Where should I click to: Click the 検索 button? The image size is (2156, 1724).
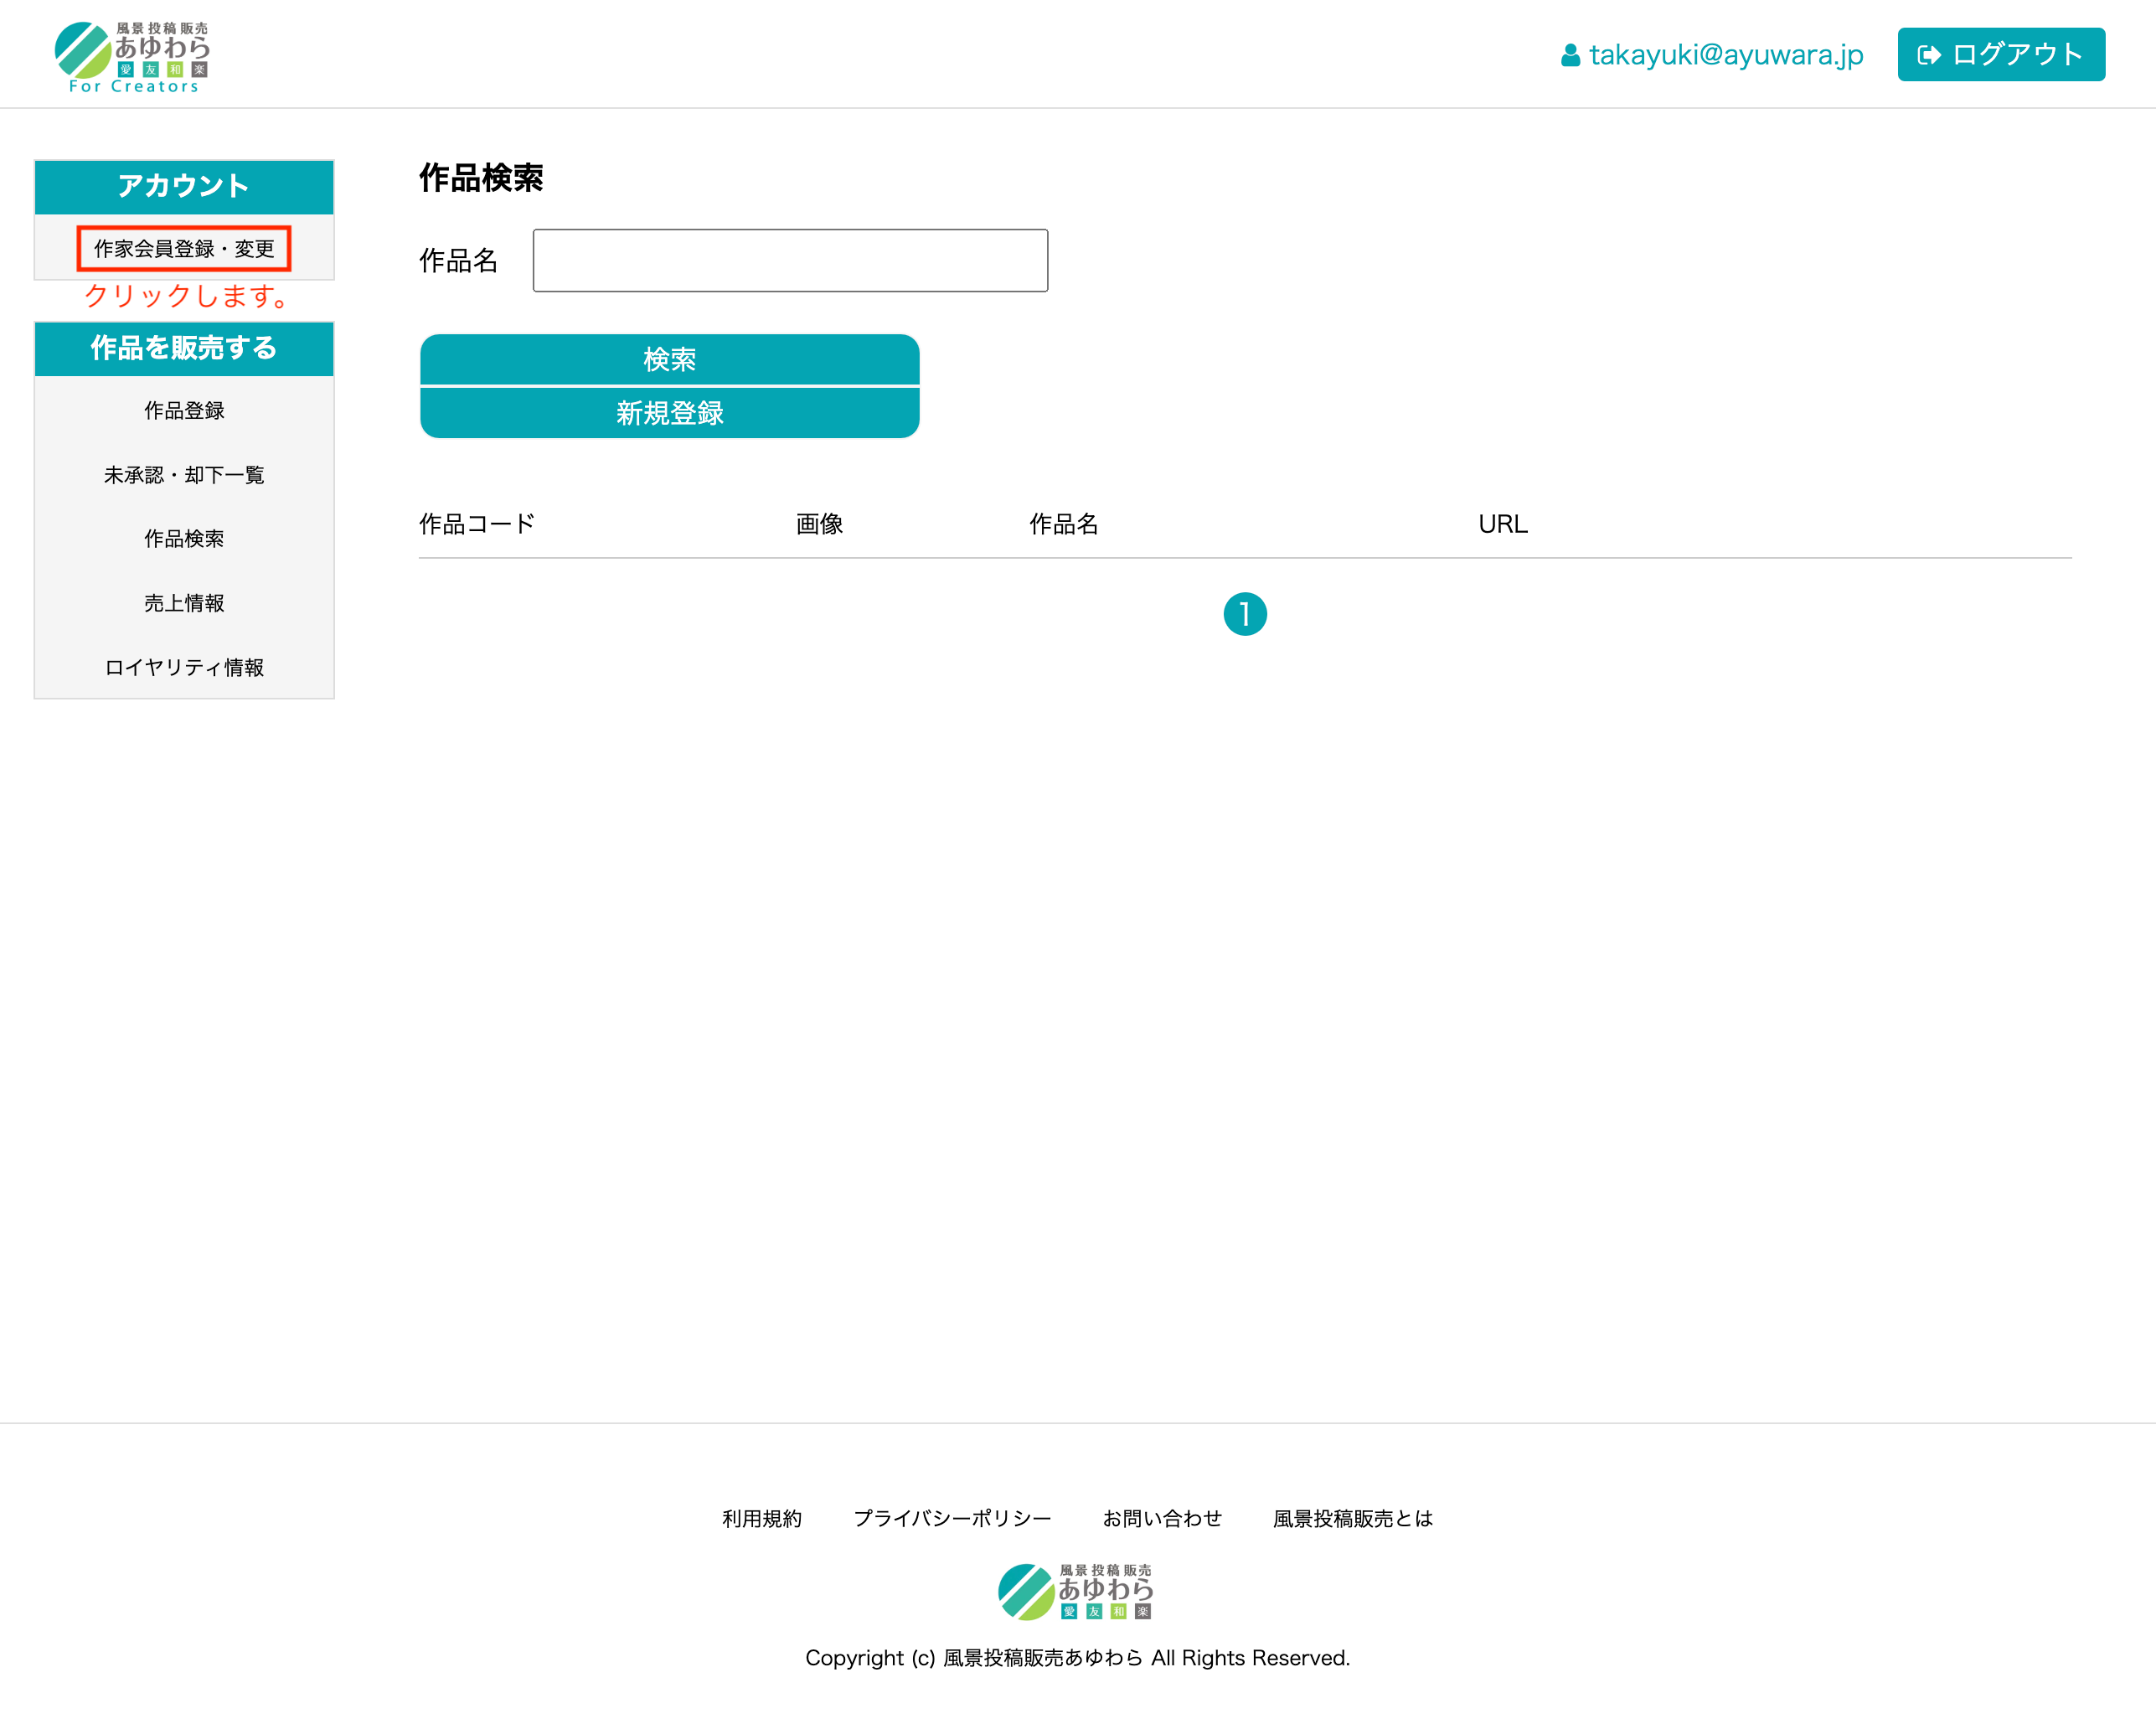click(x=669, y=359)
